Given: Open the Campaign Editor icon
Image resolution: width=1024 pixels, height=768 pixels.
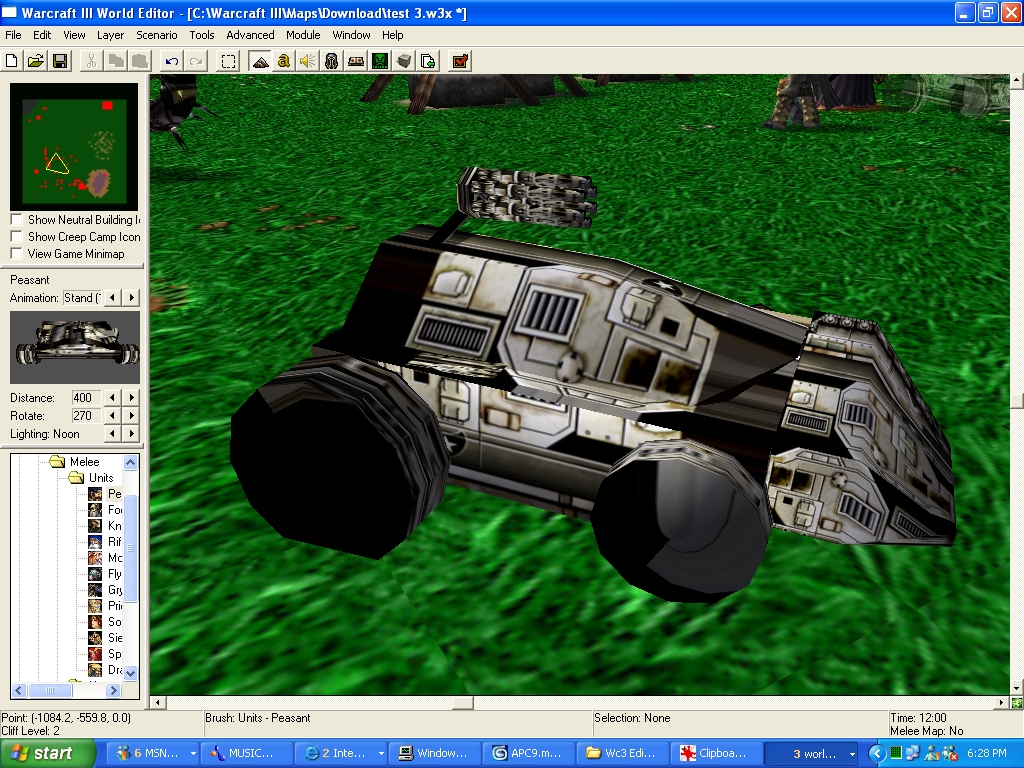Looking at the screenshot, I should coord(356,61).
